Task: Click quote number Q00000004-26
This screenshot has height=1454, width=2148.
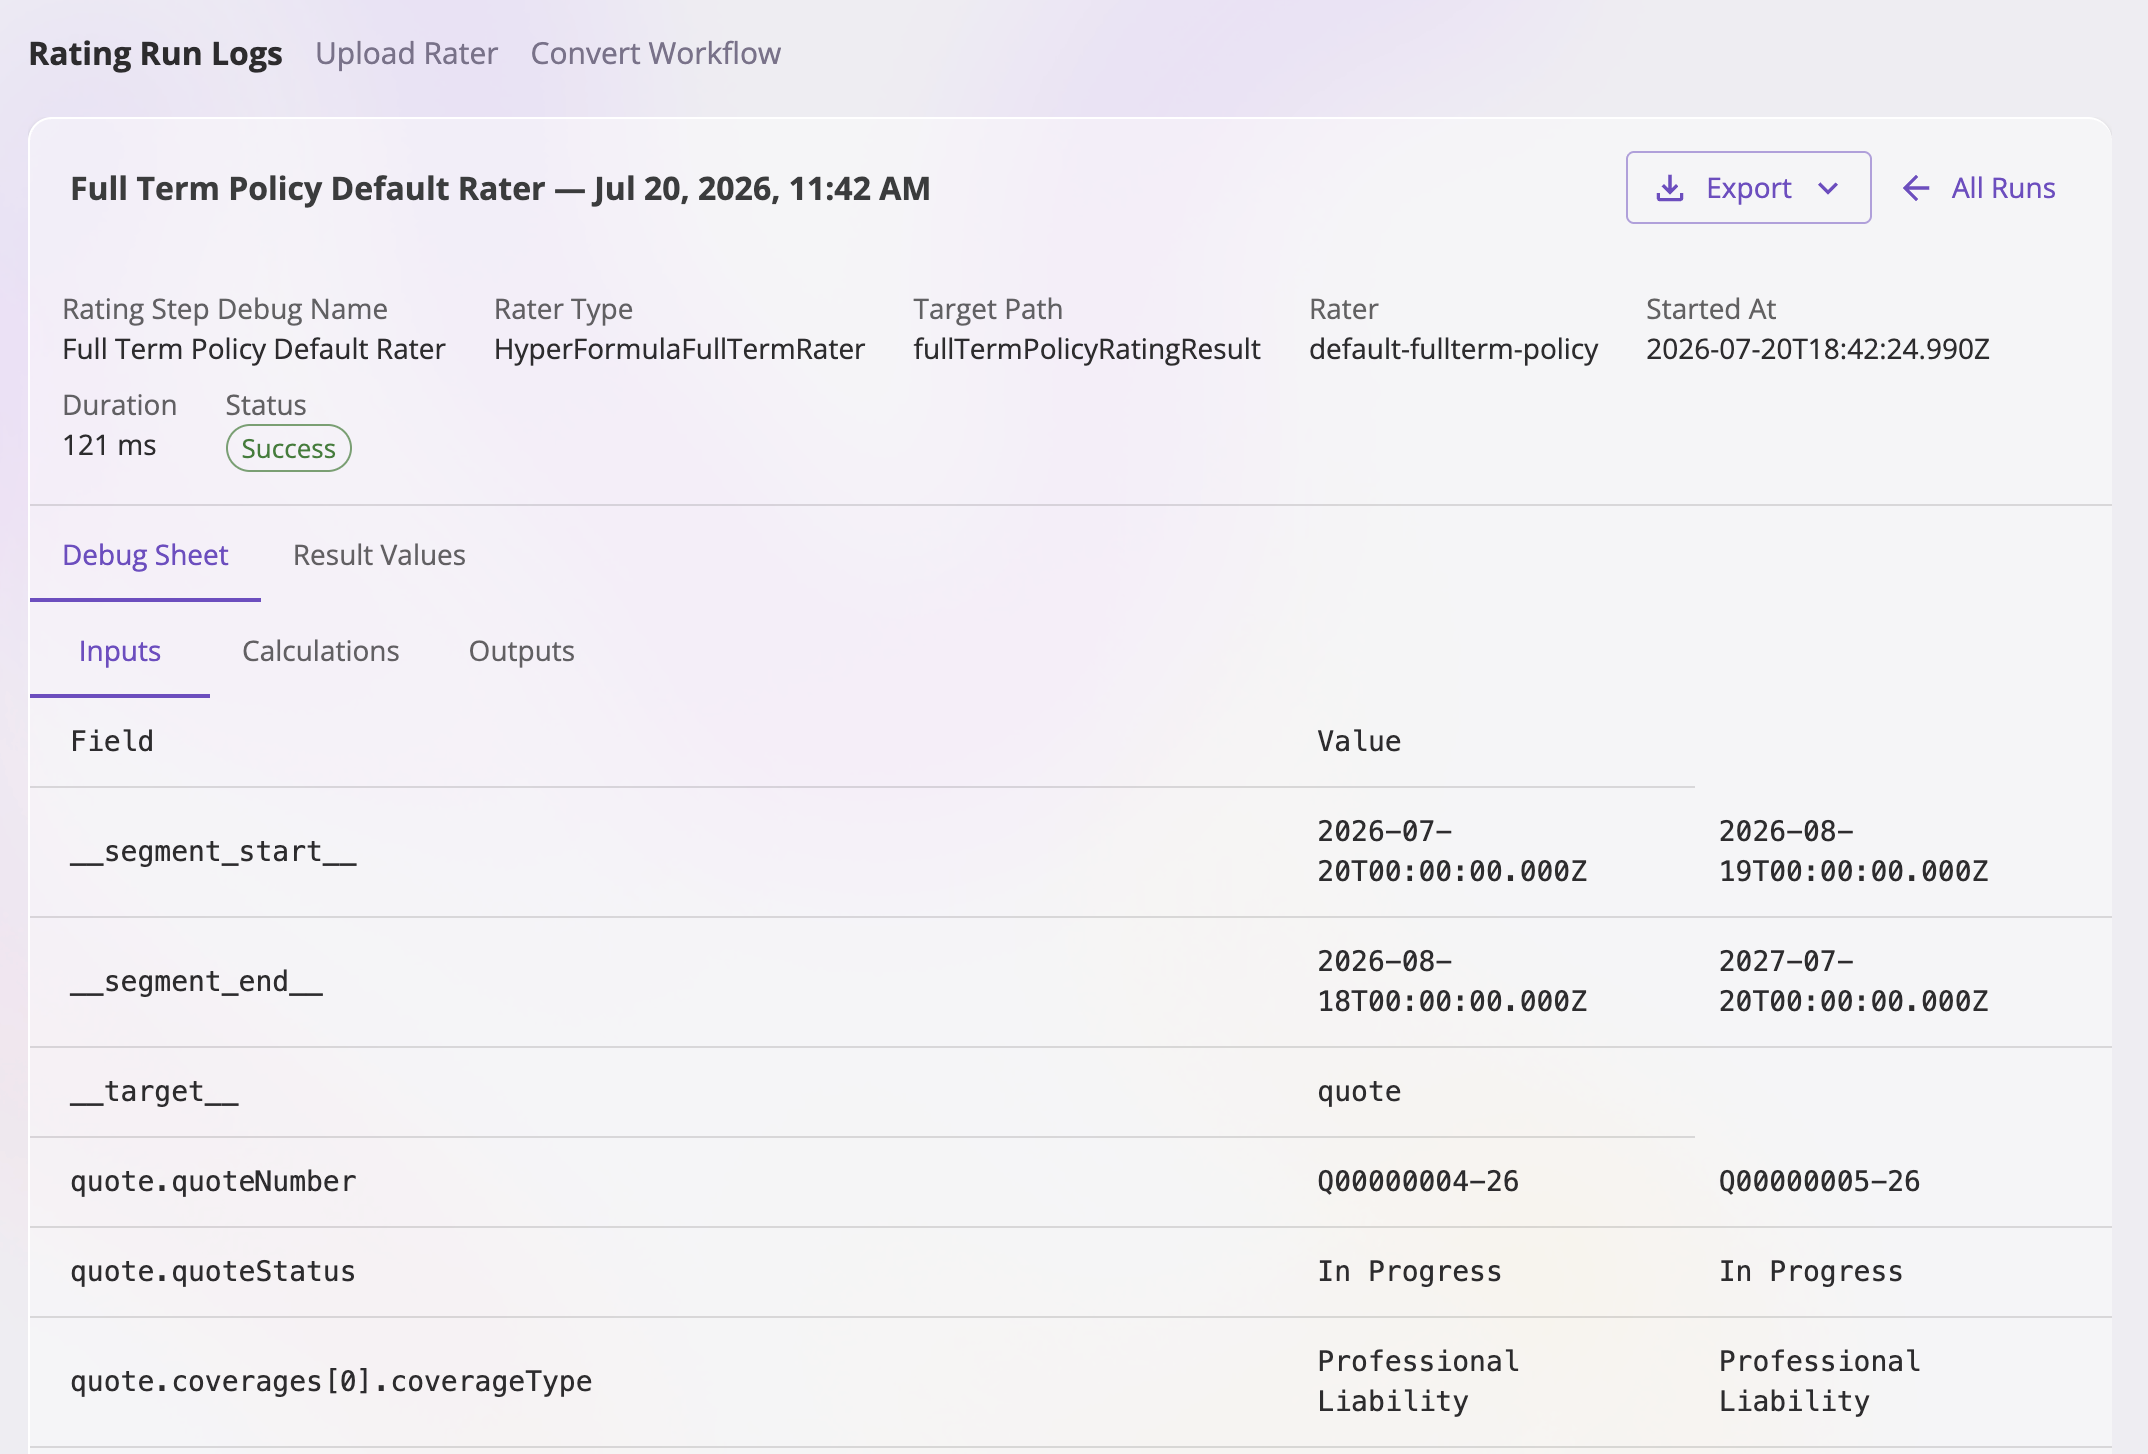Action: [x=1418, y=1181]
